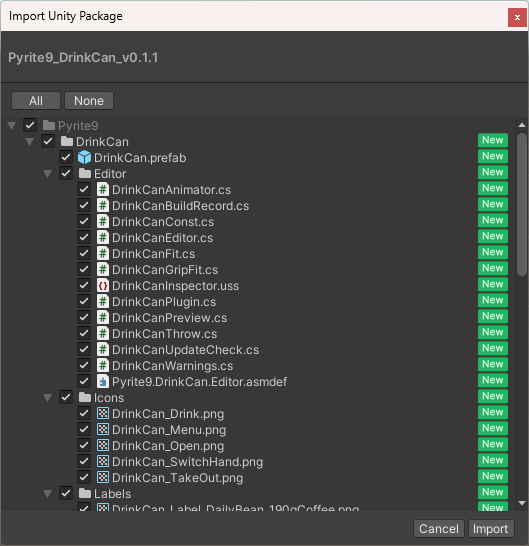The image size is (529, 546).
Task: Uncheck DrinkCan_Menu.png checkbox
Action: point(84,429)
